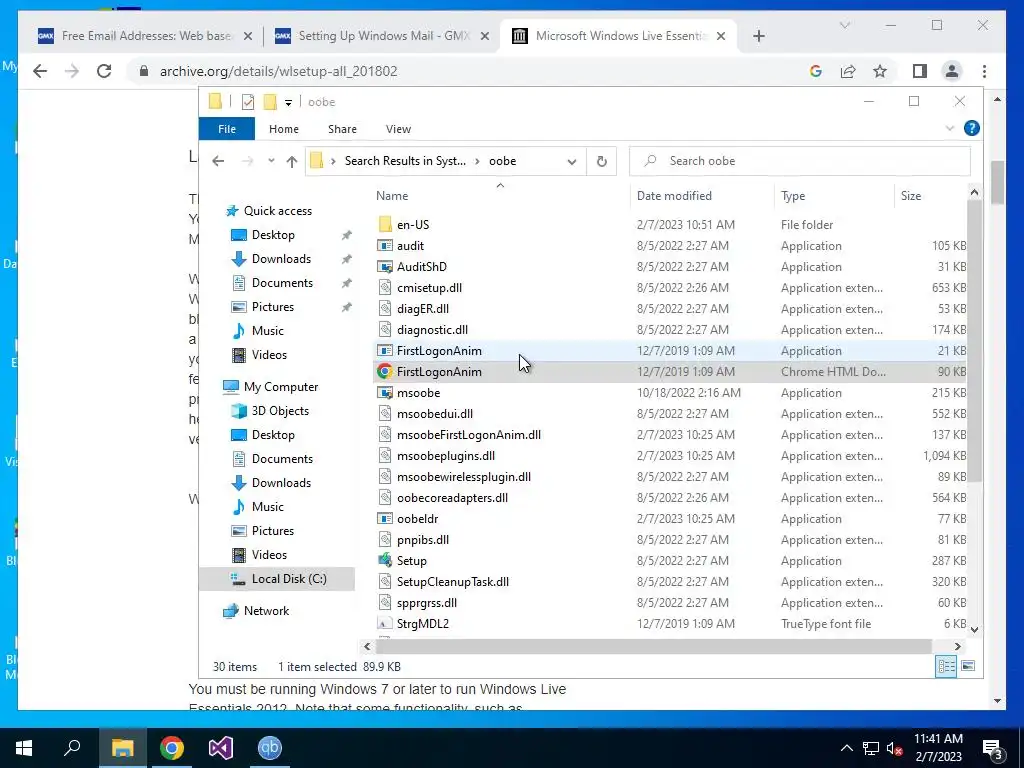This screenshot has width=1024, height=768.
Task: Reload the Chrome page
Action: [x=104, y=71]
